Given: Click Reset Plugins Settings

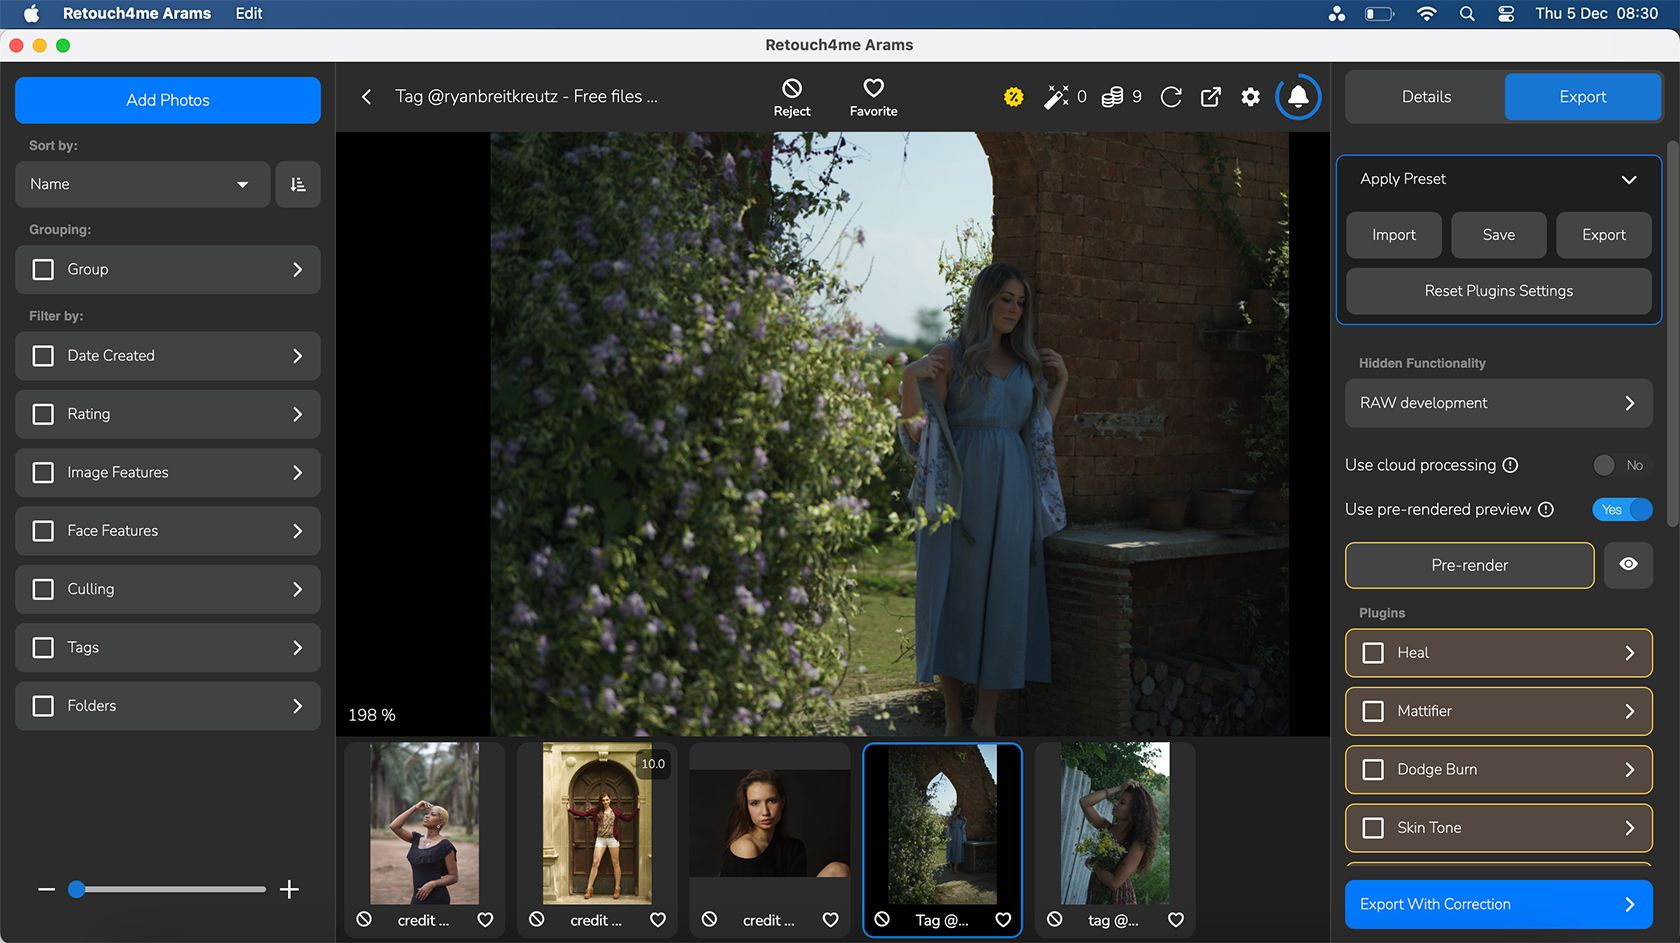Looking at the screenshot, I should 1498,291.
